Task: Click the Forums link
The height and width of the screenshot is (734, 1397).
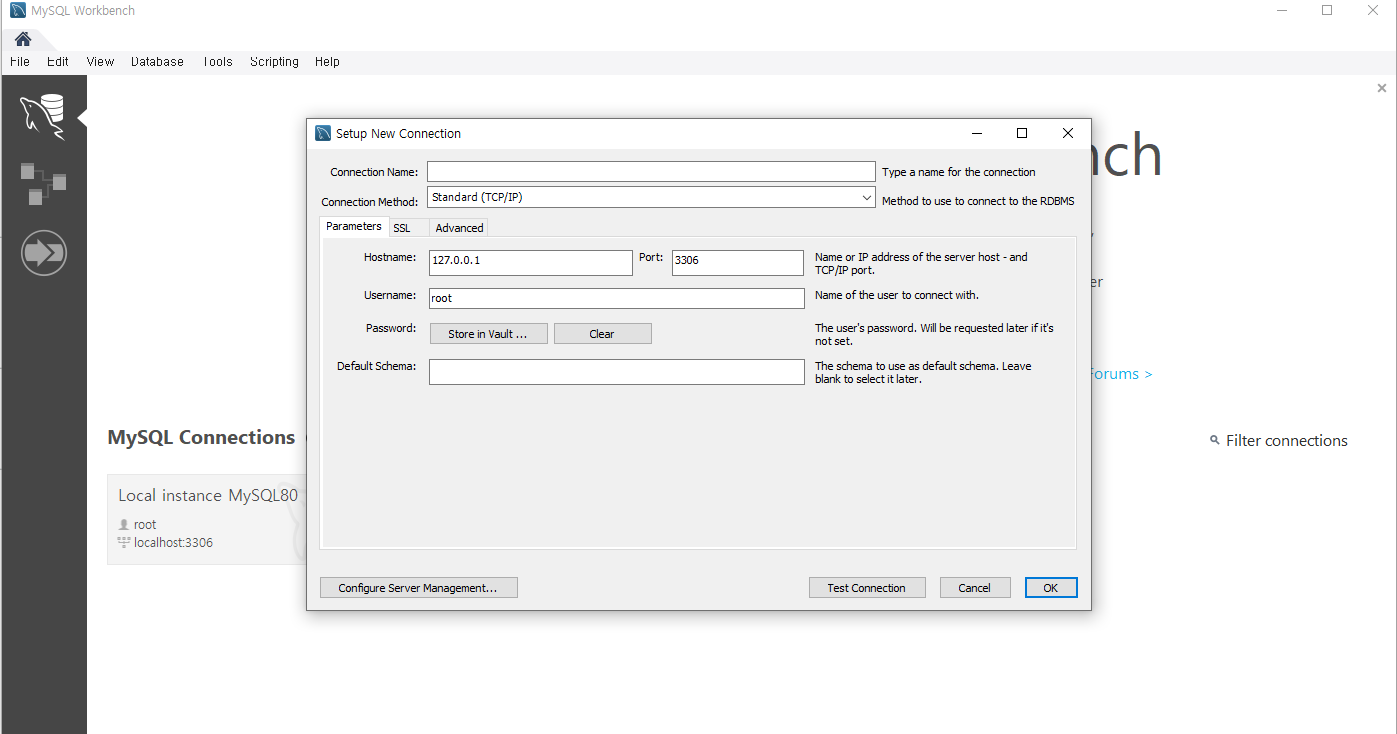Action: 1120,374
